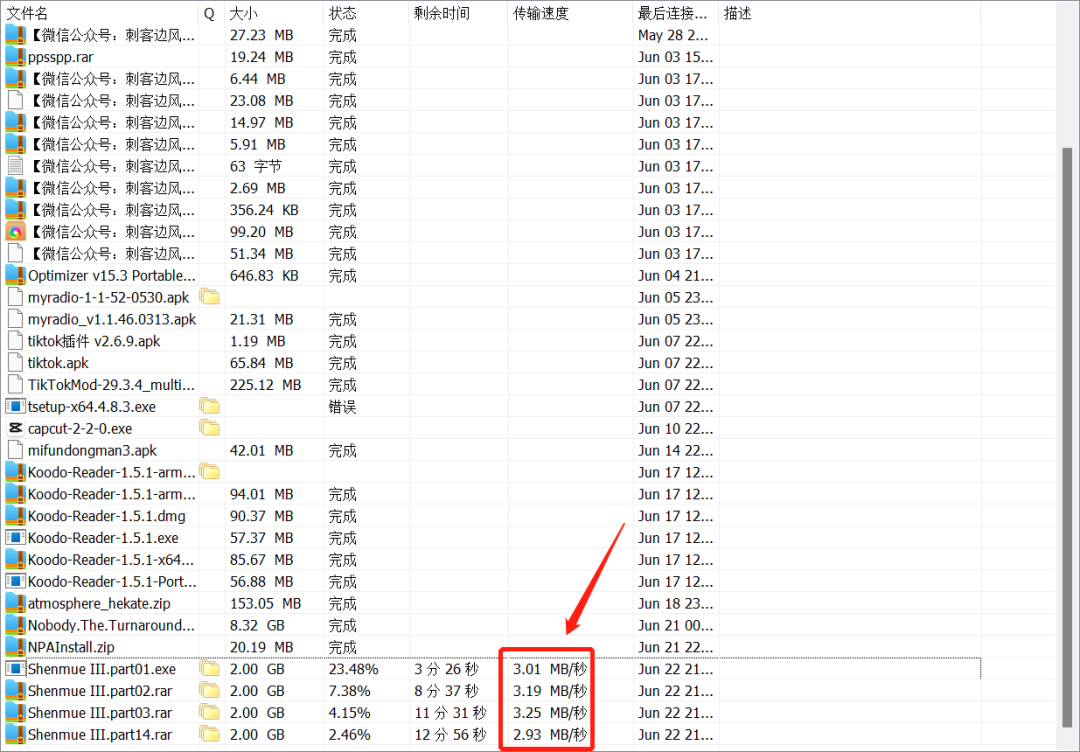The height and width of the screenshot is (752, 1080).
Task: Select the Koodo-Reader-1.5.1.dmg file name
Action: 106,516
